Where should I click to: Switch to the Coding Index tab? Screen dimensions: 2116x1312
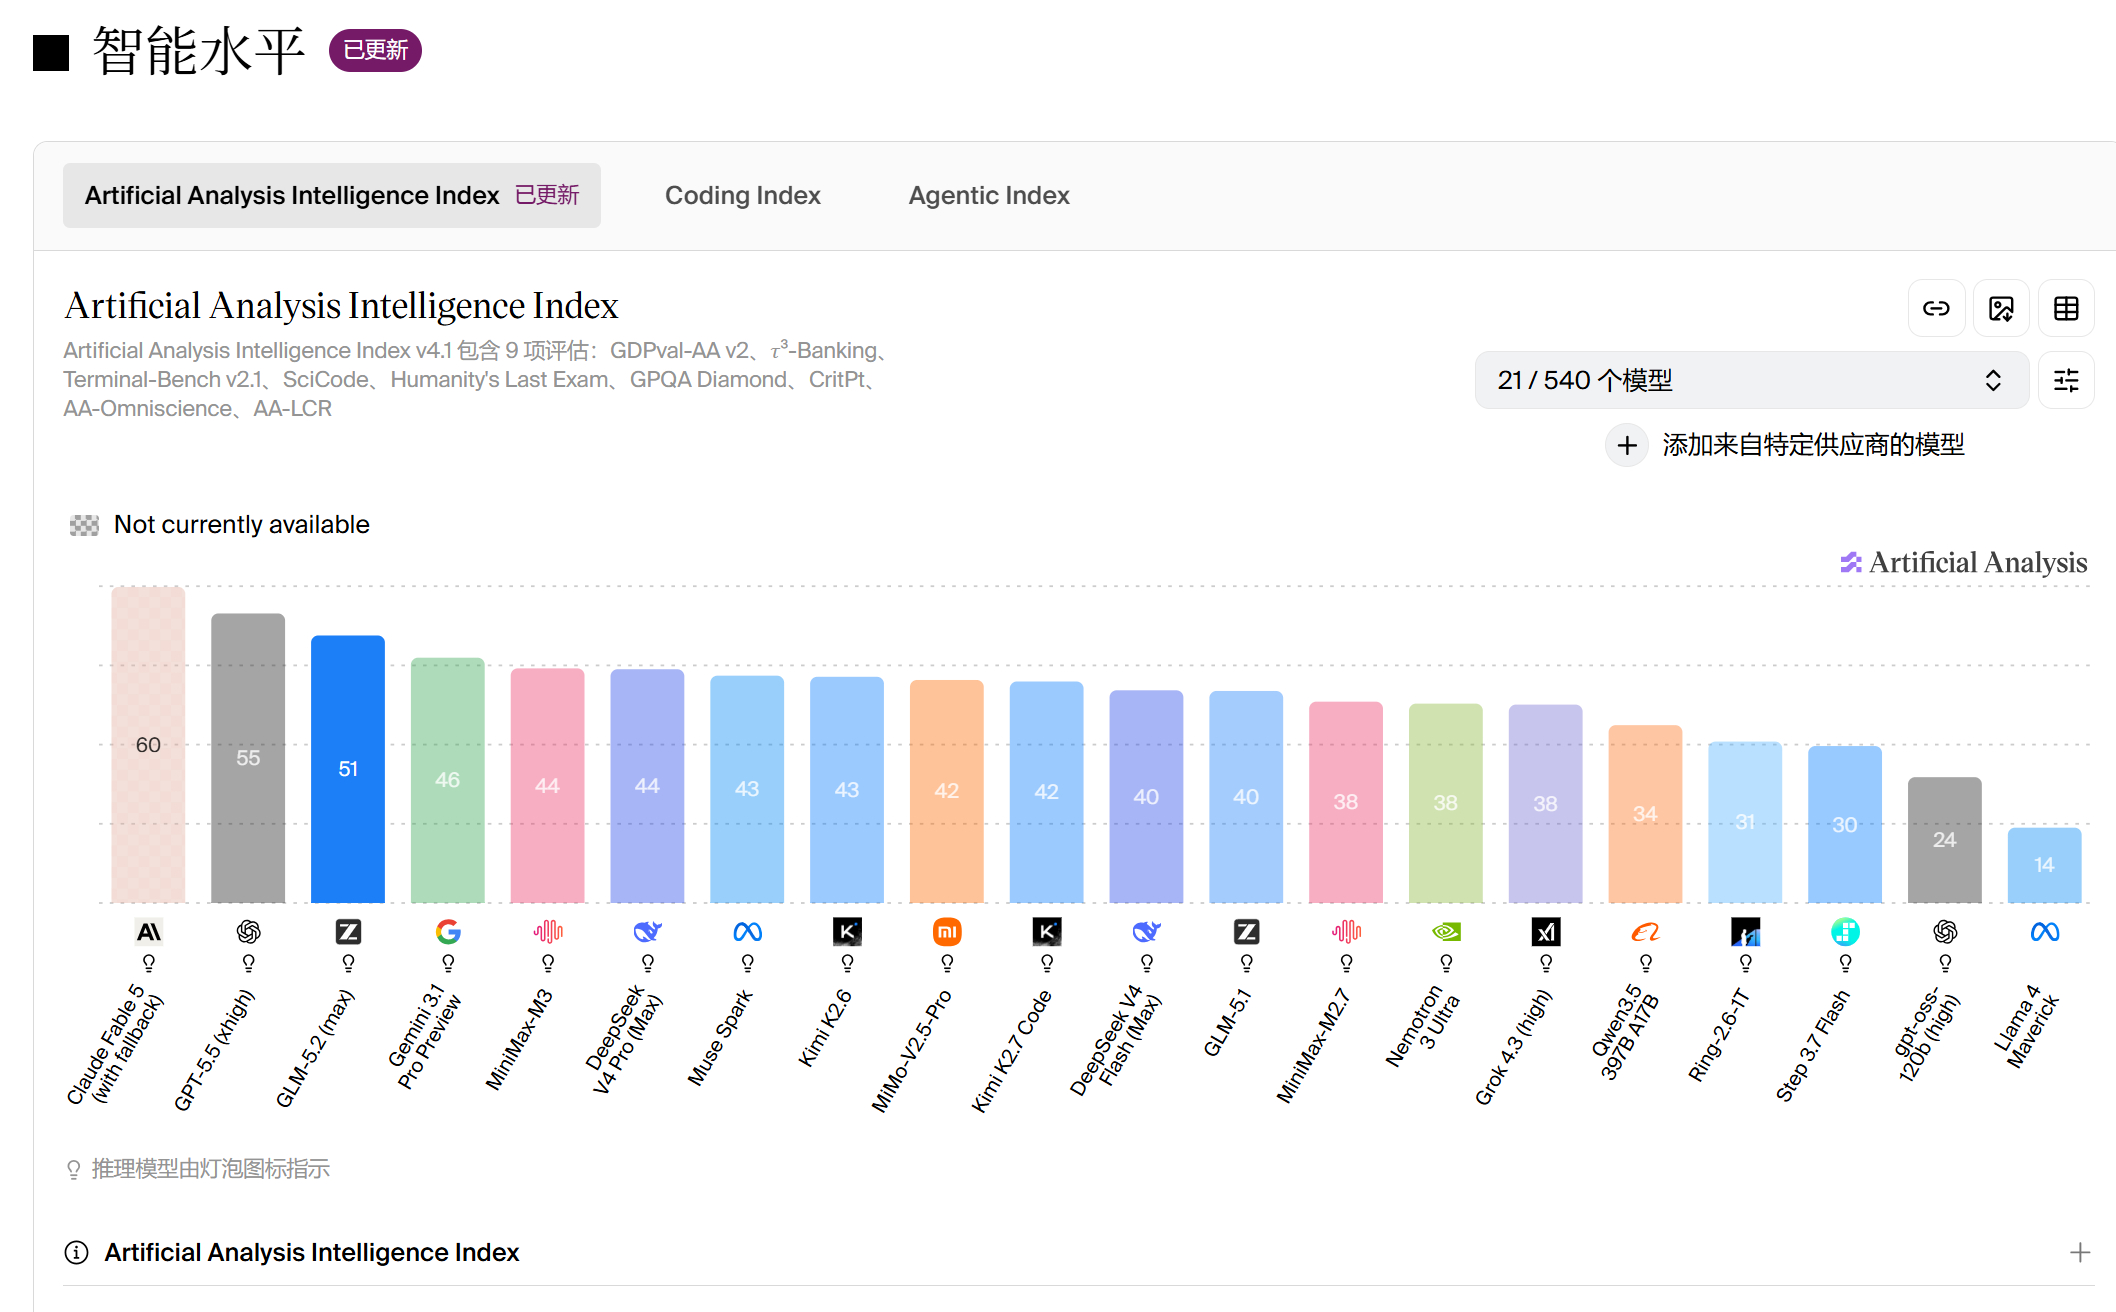coord(743,195)
